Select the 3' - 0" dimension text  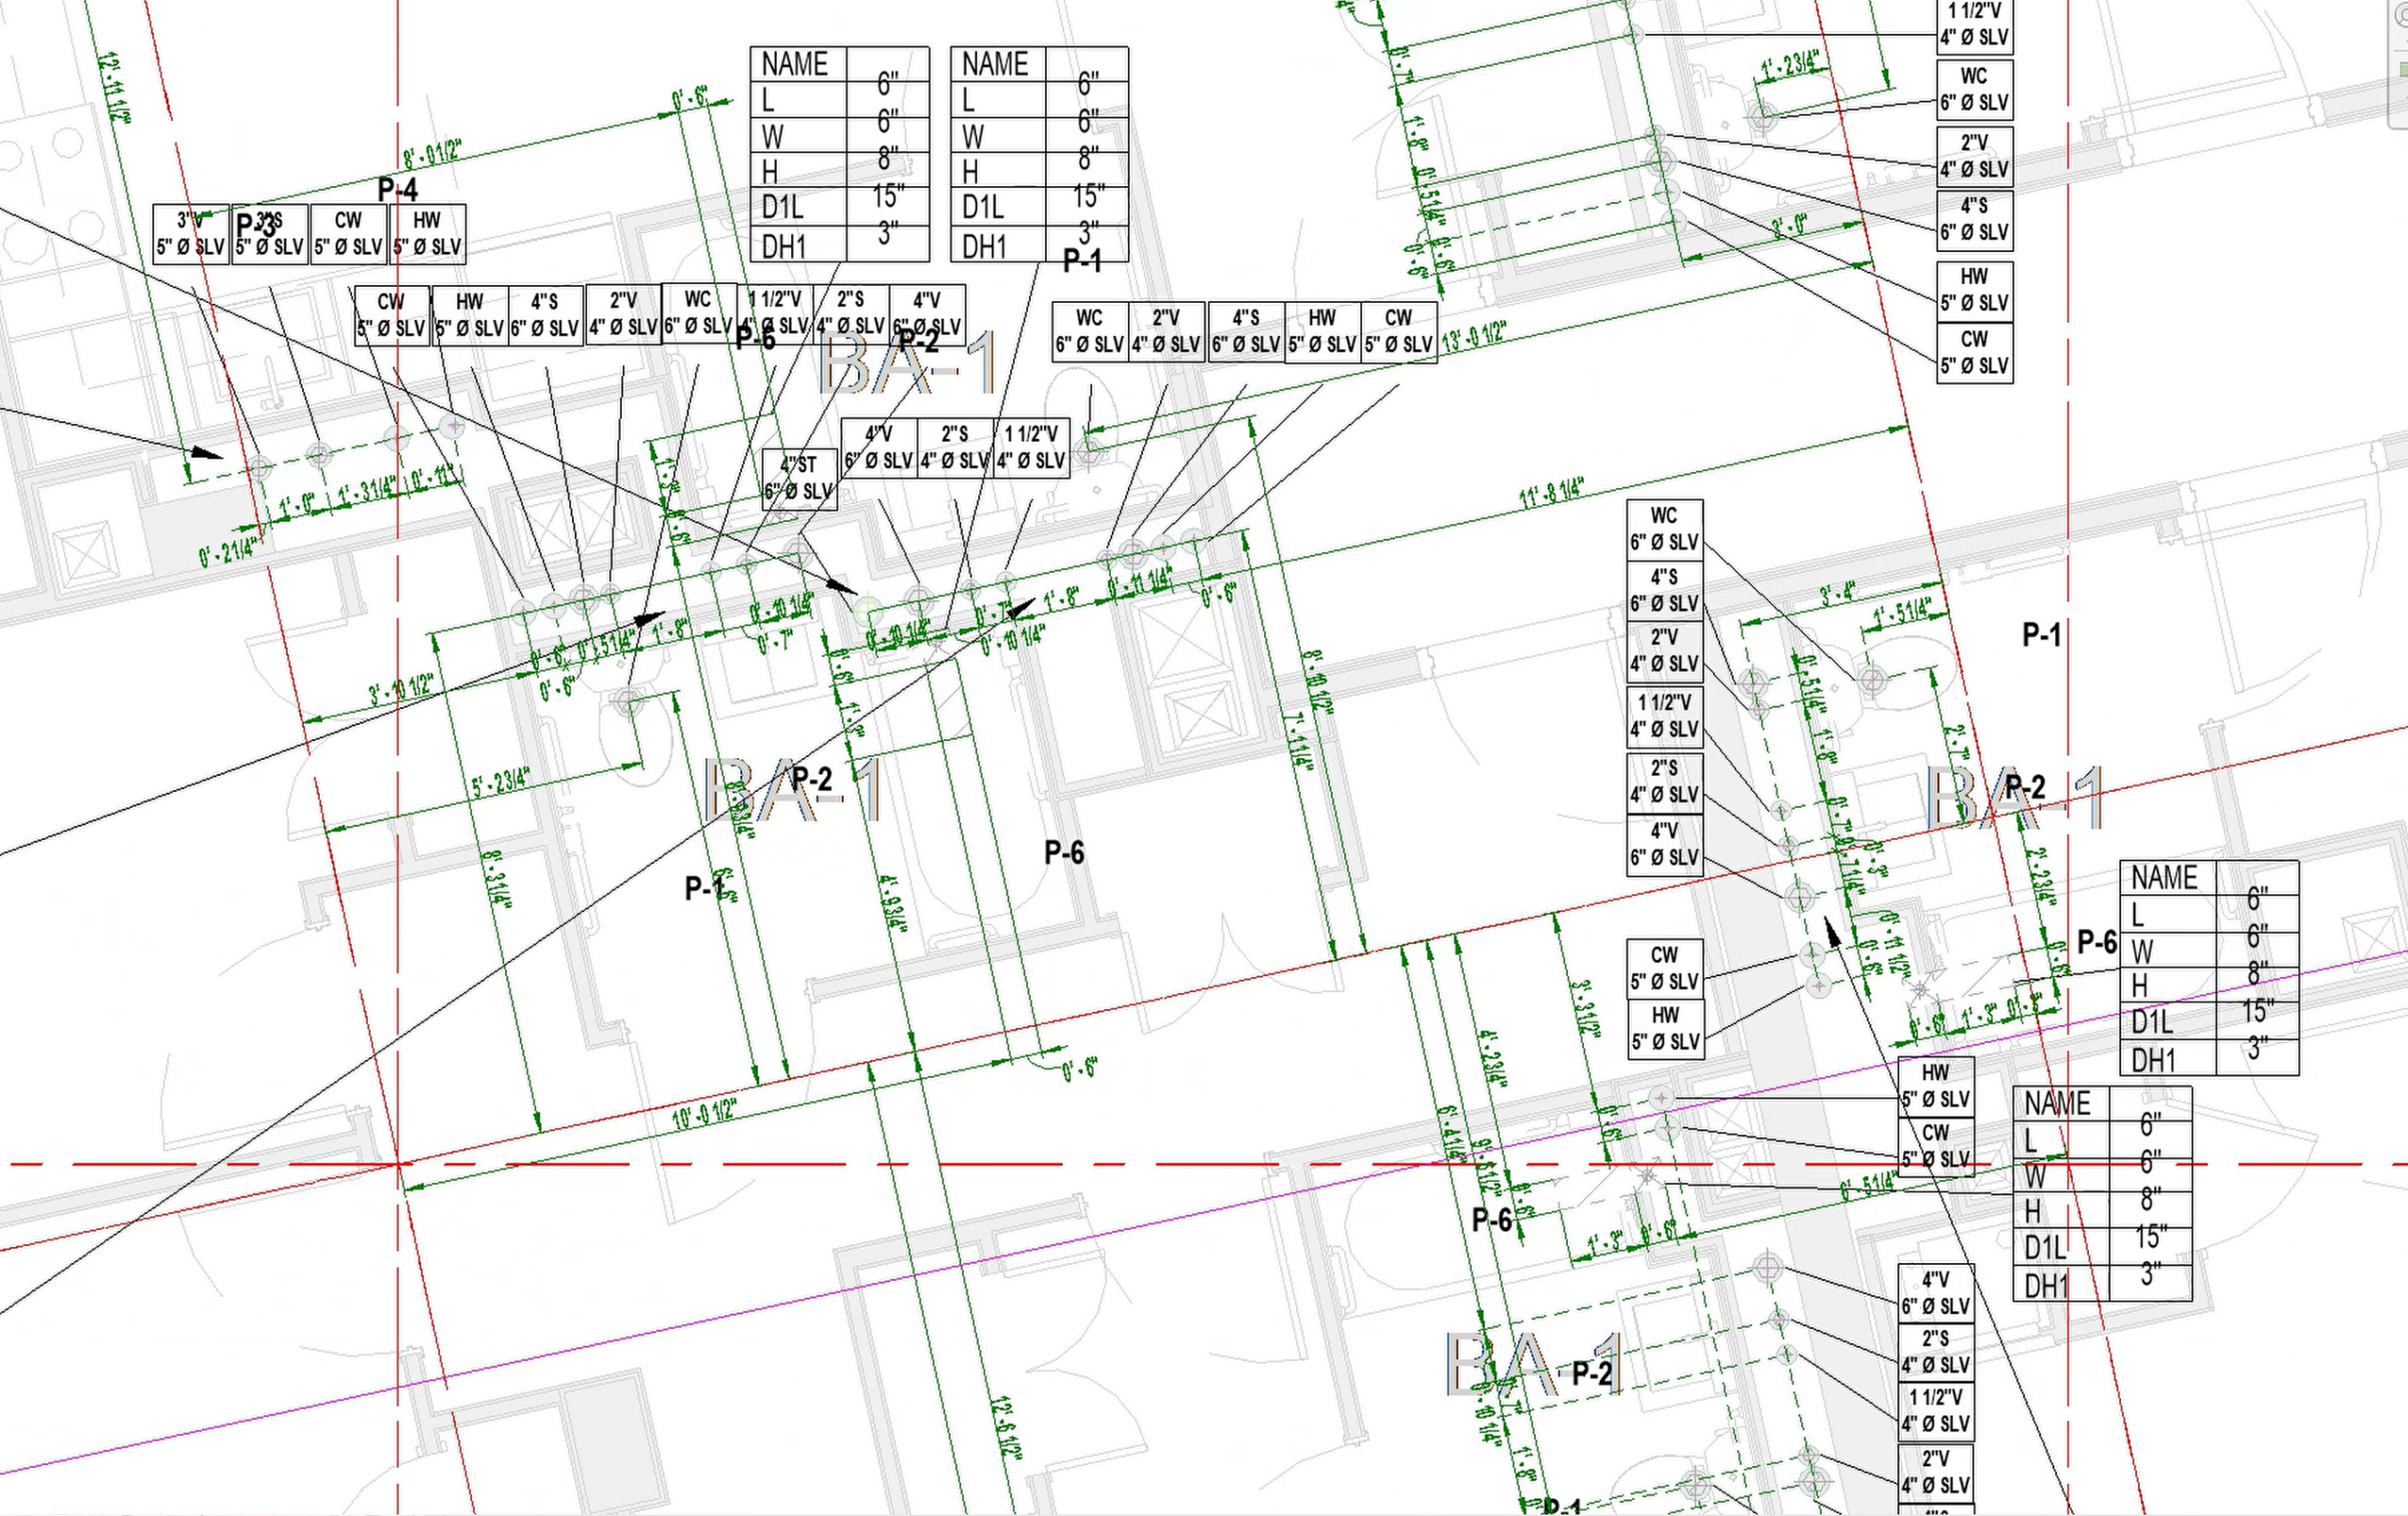1789,226
